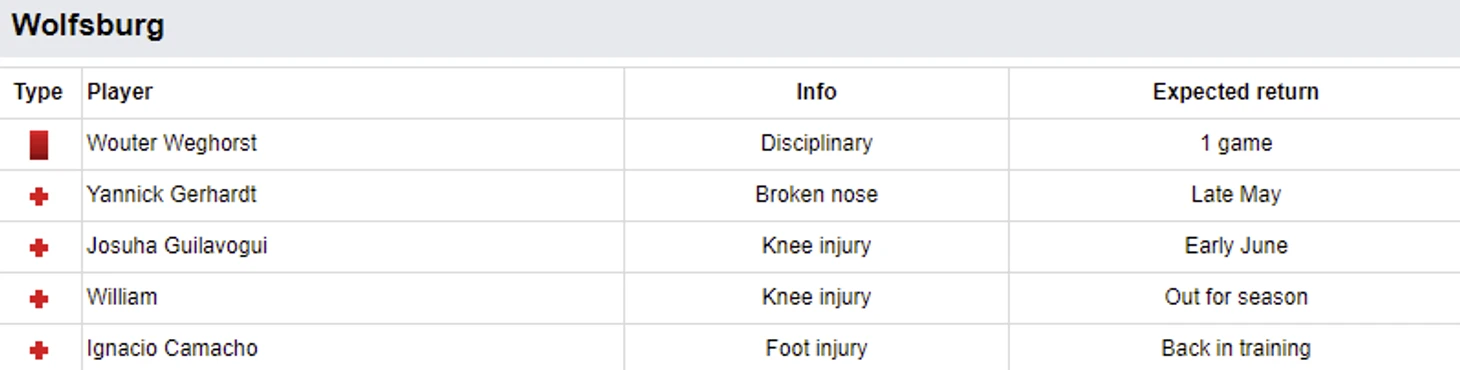The image size is (1460, 370).
Task: Click the Expected return column header
Action: 1235,92
